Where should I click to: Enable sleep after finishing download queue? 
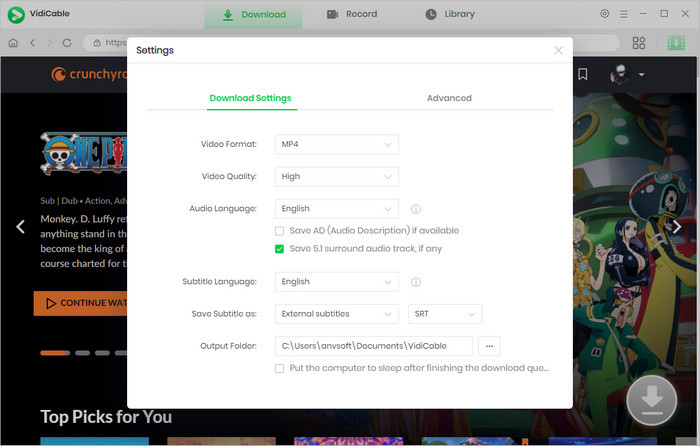click(x=279, y=368)
